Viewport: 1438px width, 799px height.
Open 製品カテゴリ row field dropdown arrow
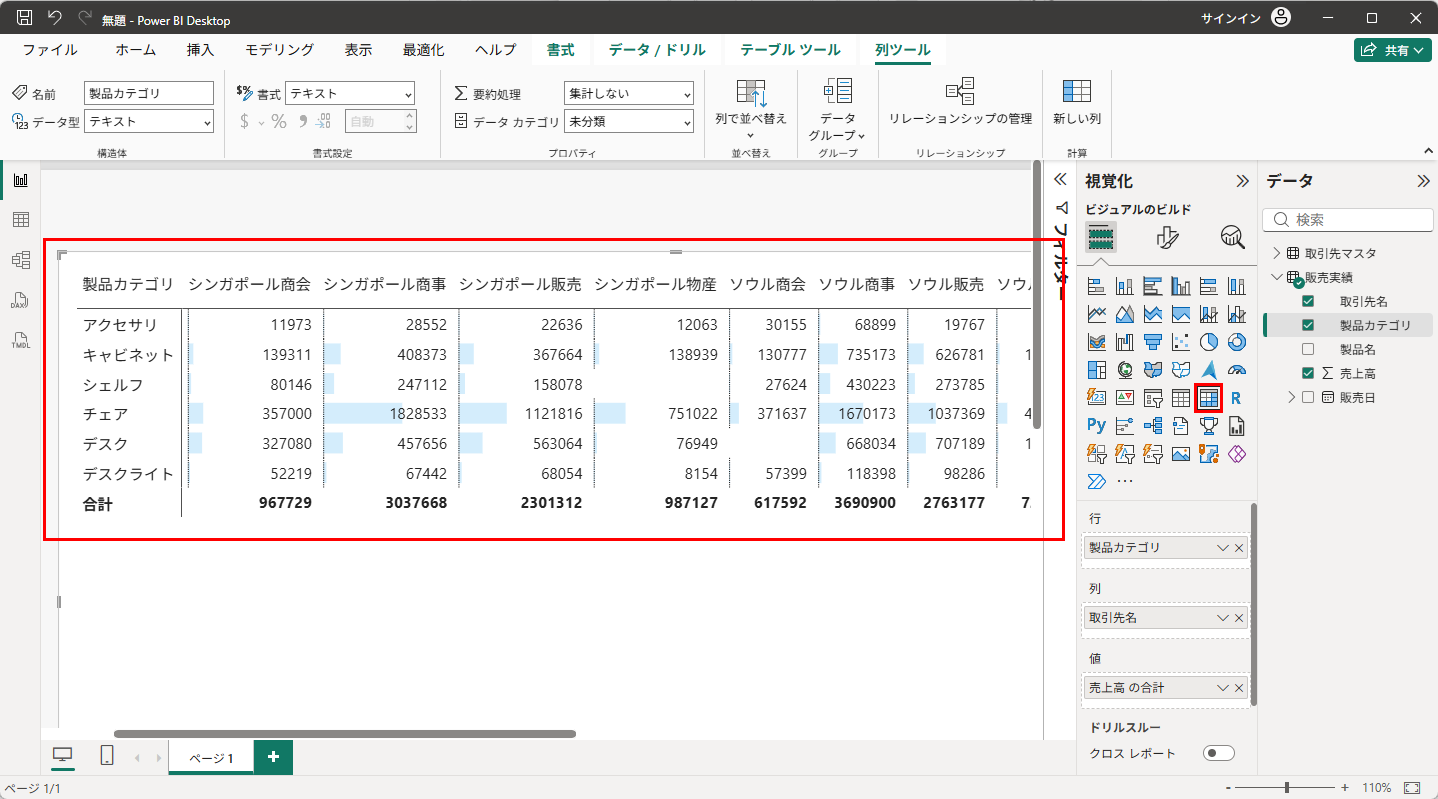(x=1222, y=548)
